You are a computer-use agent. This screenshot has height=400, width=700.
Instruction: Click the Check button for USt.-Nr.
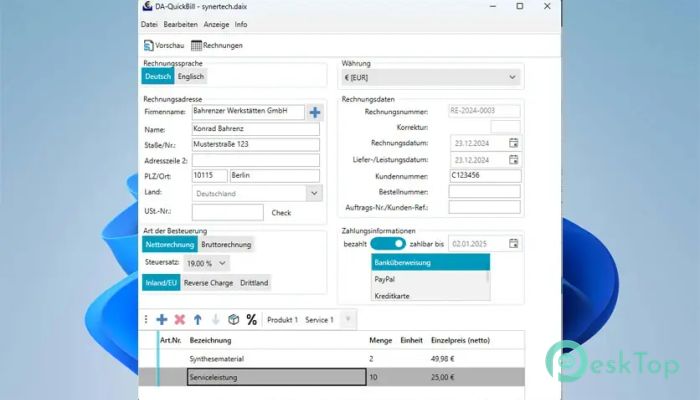[281, 212]
